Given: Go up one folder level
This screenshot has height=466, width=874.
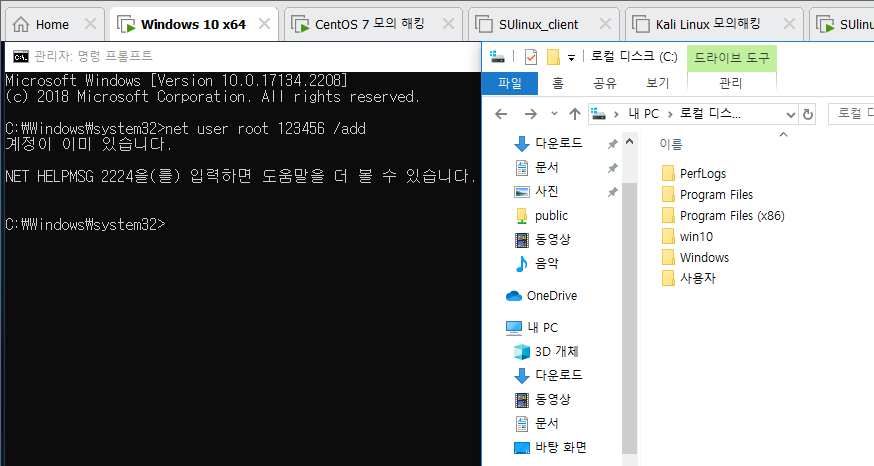Looking at the screenshot, I should [x=575, y=114].
